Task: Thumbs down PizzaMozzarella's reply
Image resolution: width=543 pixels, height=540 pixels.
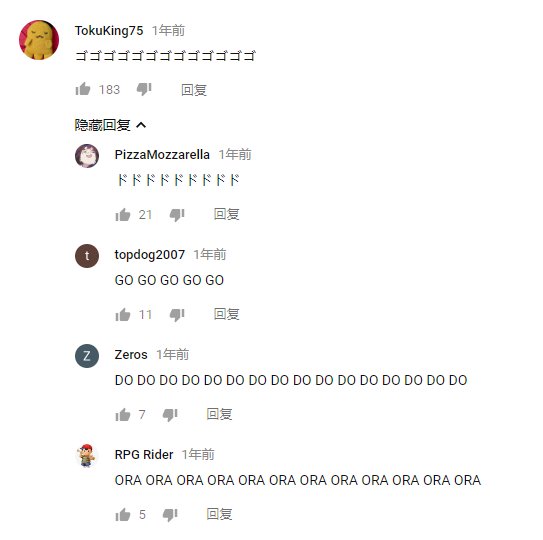Action: (x=177, y=215)
